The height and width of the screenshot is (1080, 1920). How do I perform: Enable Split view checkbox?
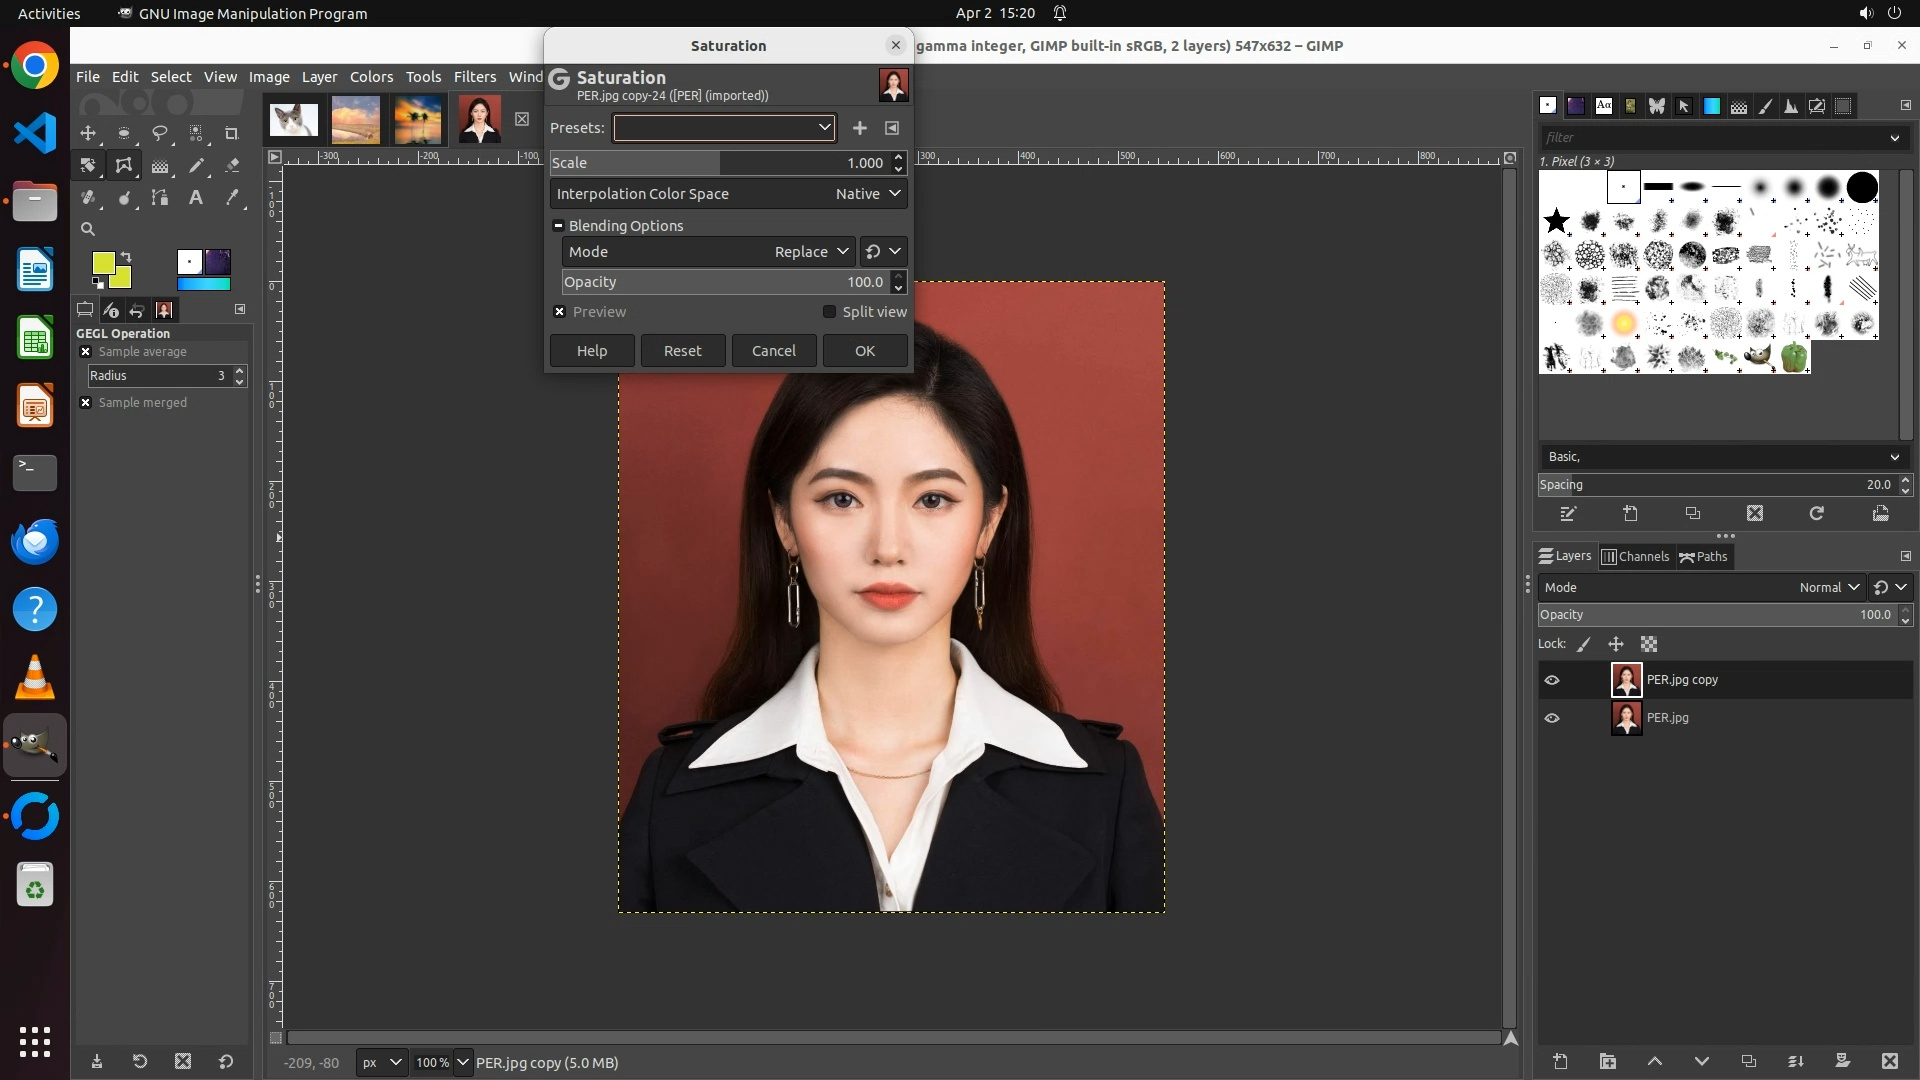pyautogui.click(x=829, y=312)
